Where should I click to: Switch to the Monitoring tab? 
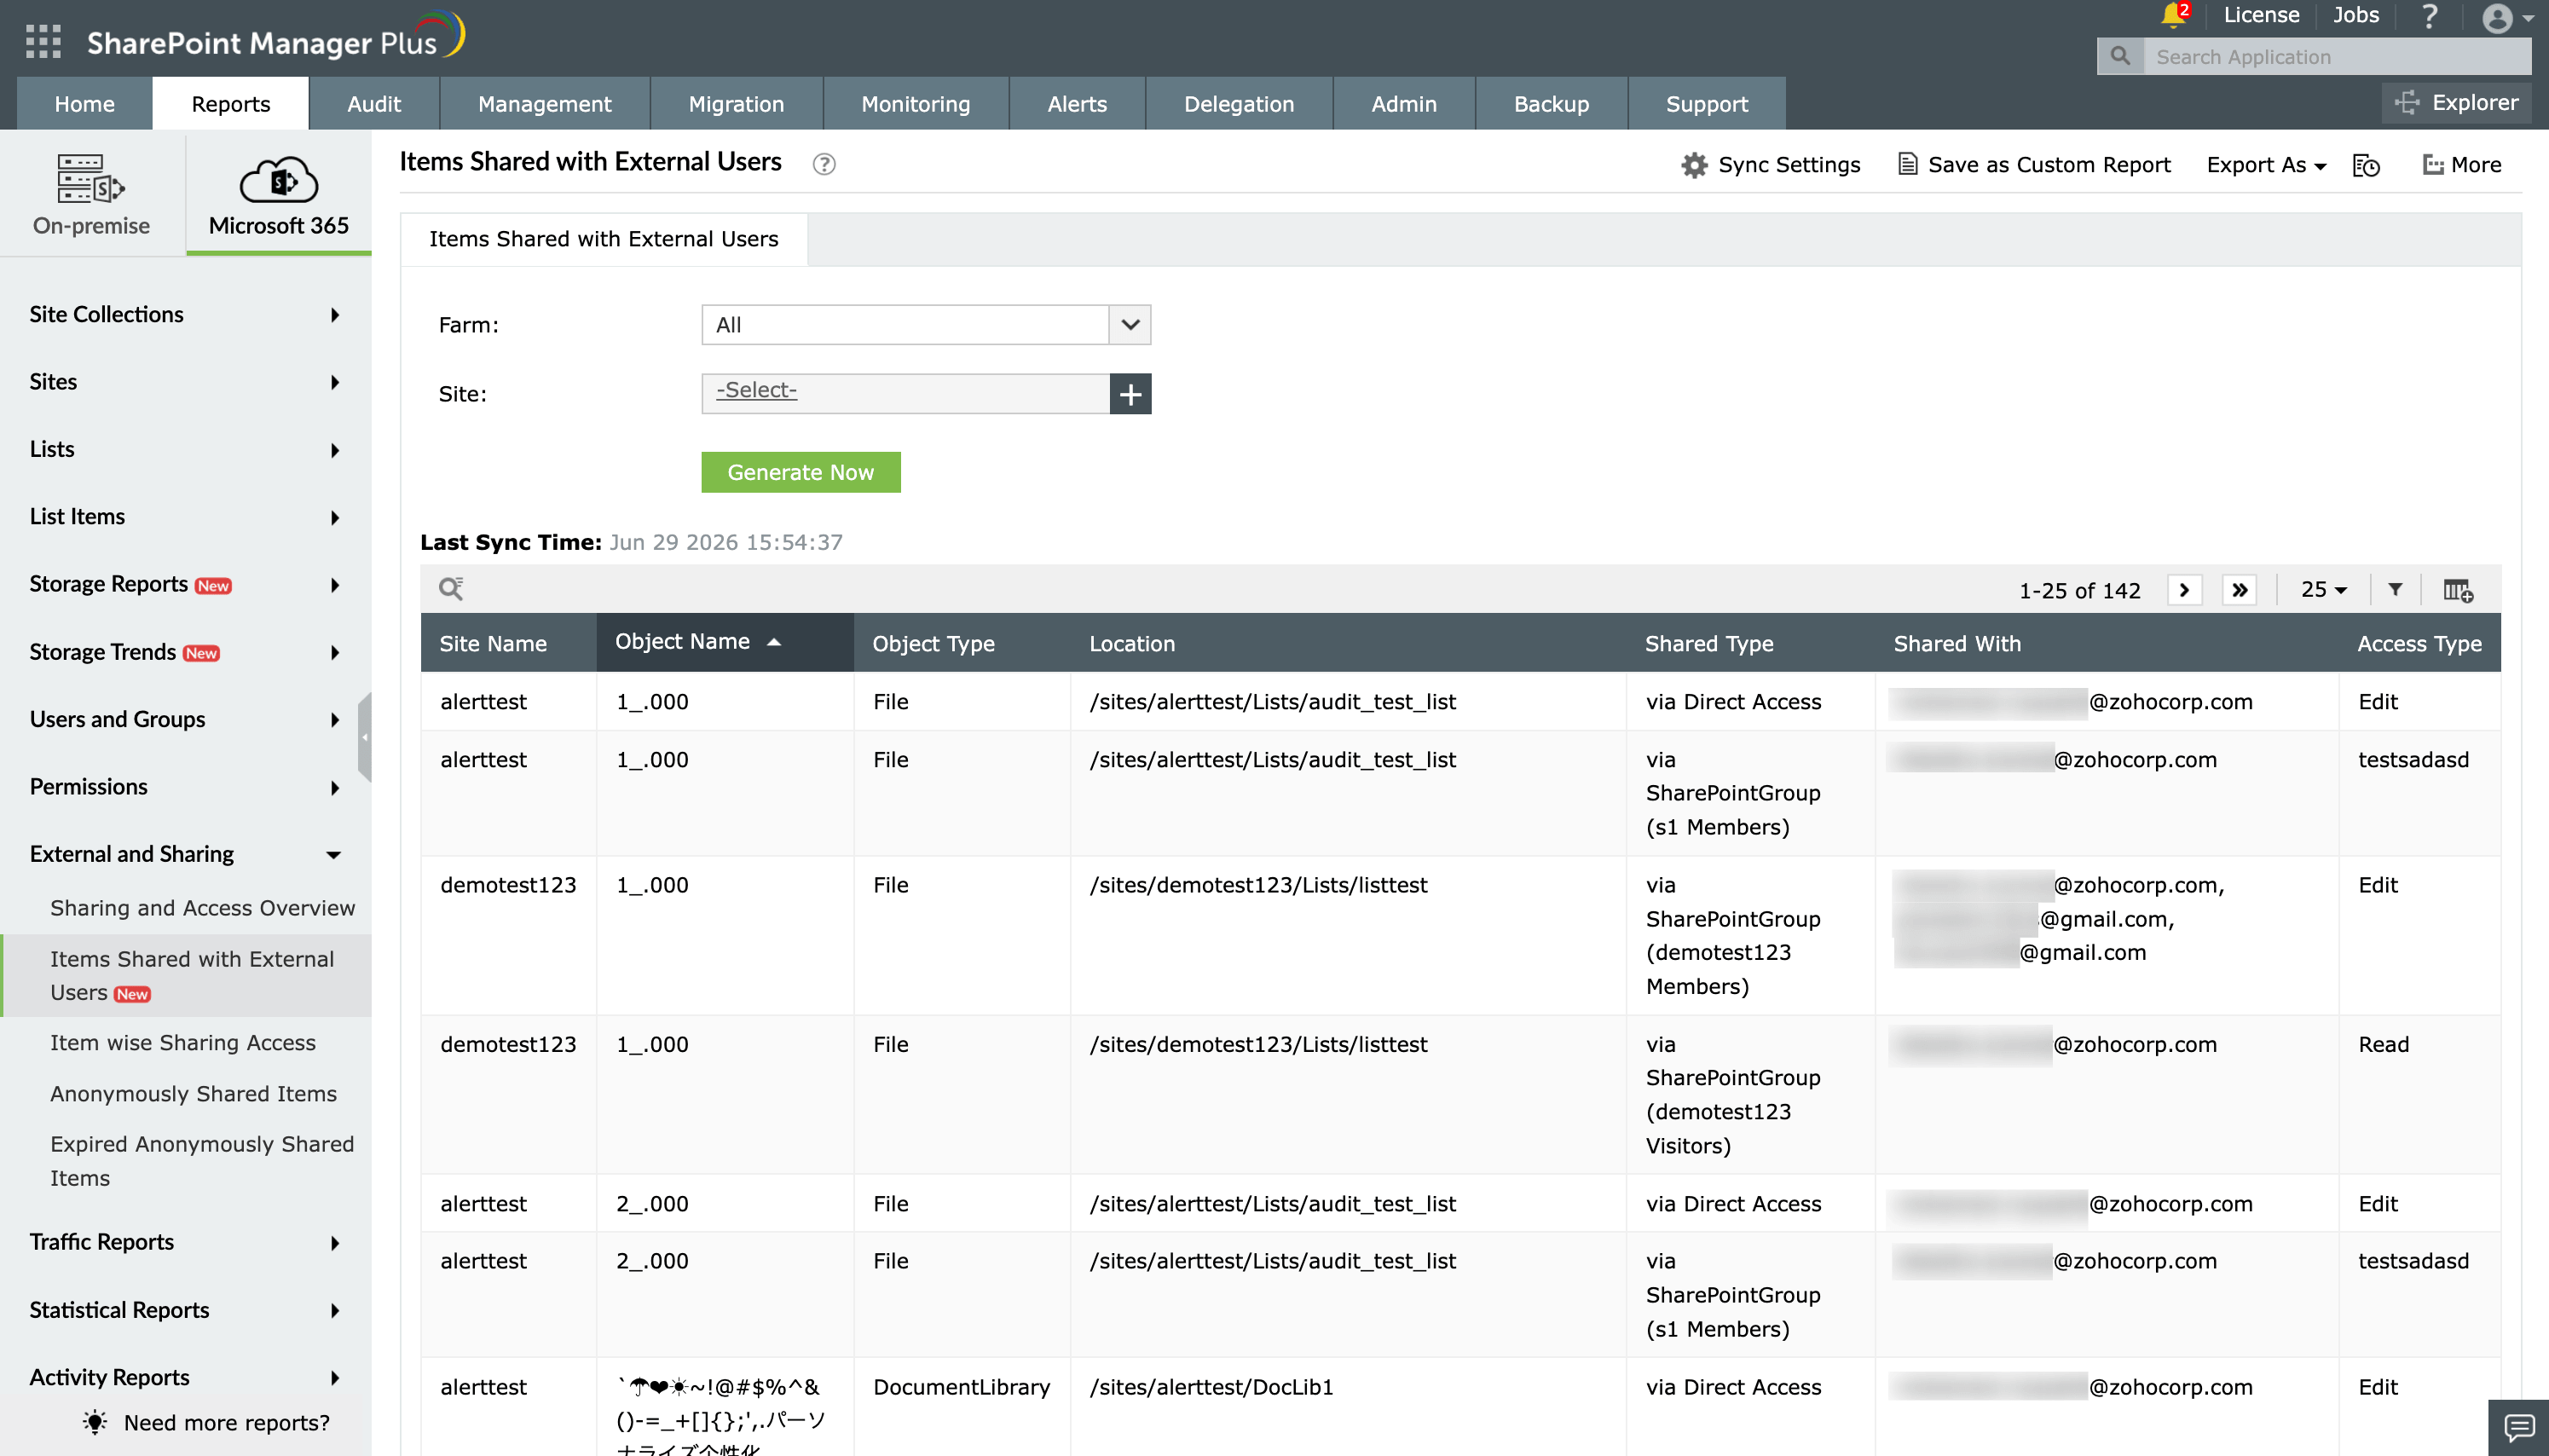(916, 104)
